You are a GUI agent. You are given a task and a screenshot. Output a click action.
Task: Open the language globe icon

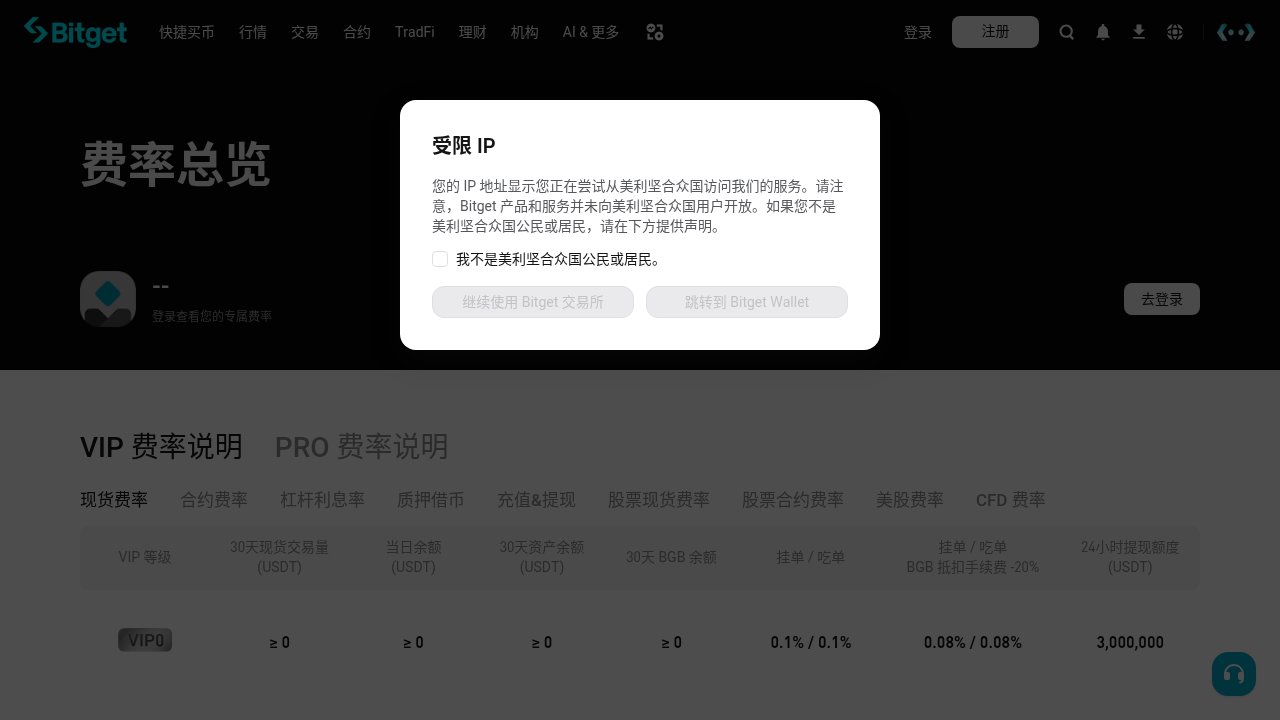coord(1175,32)
